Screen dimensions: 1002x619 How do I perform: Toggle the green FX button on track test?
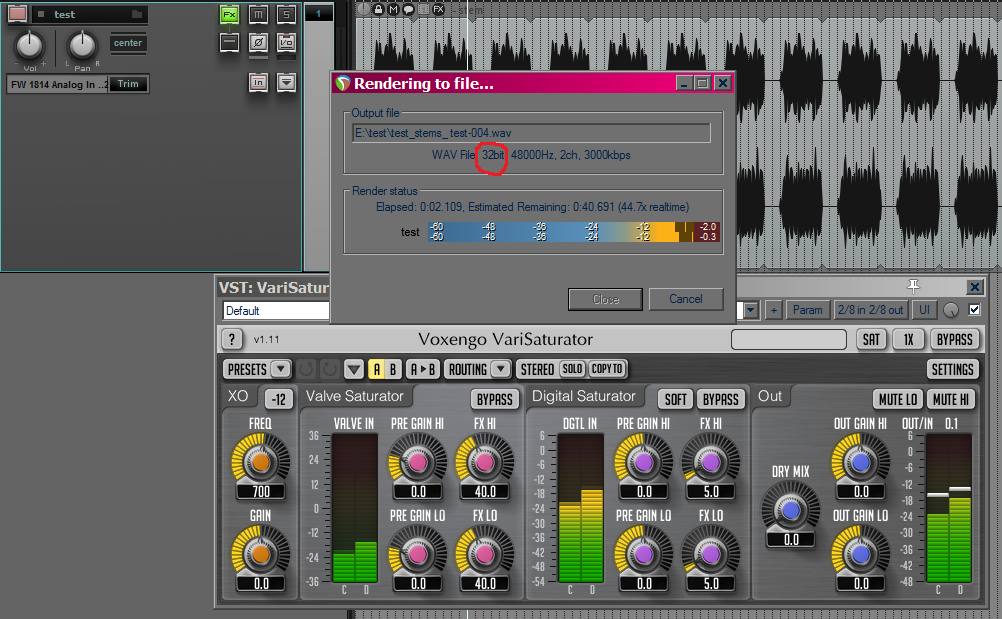point(229,15)
